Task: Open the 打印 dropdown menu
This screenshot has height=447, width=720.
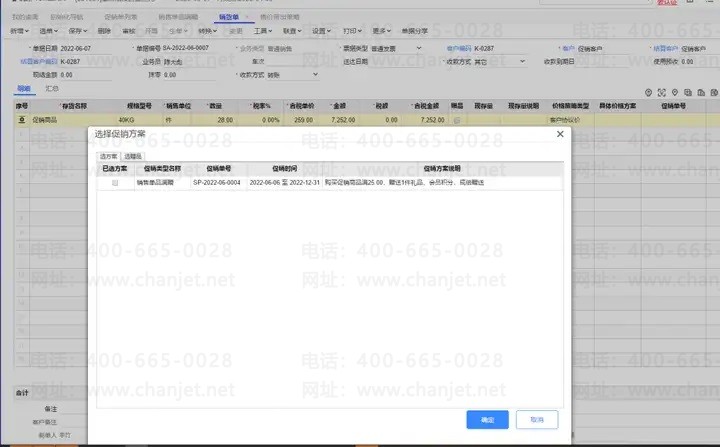Action: (x=352, y=31)
